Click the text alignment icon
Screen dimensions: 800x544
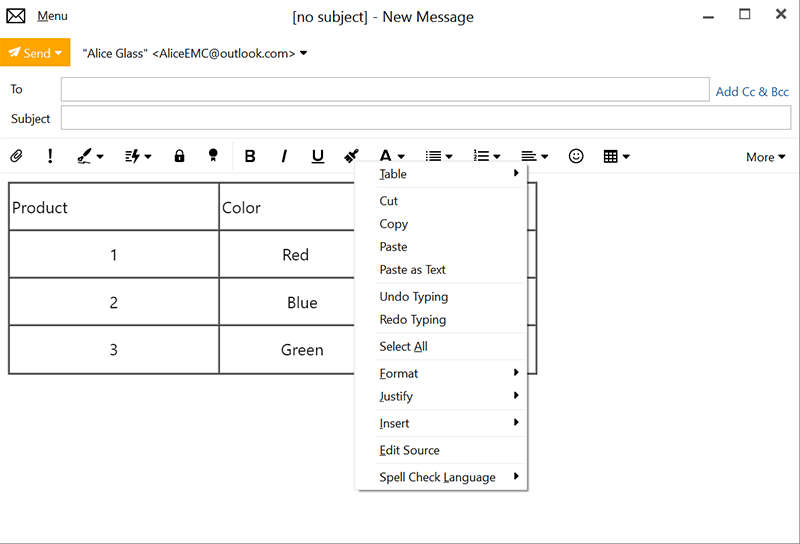click(x=529, y=156)
